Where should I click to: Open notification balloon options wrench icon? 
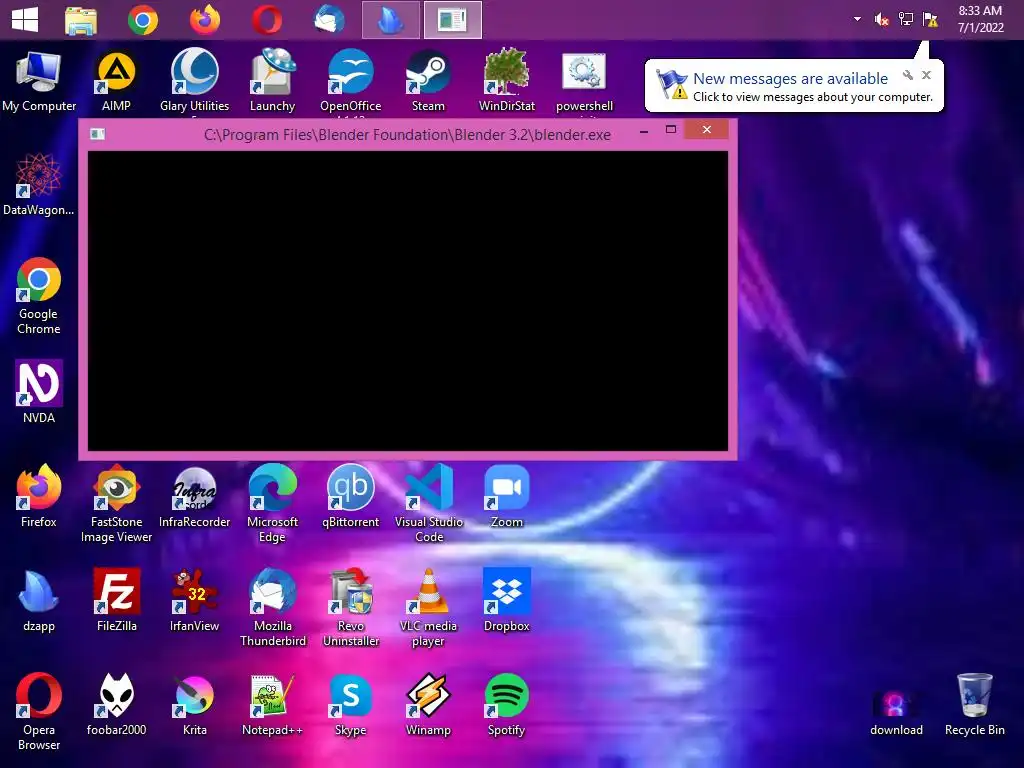click(908, 75)
